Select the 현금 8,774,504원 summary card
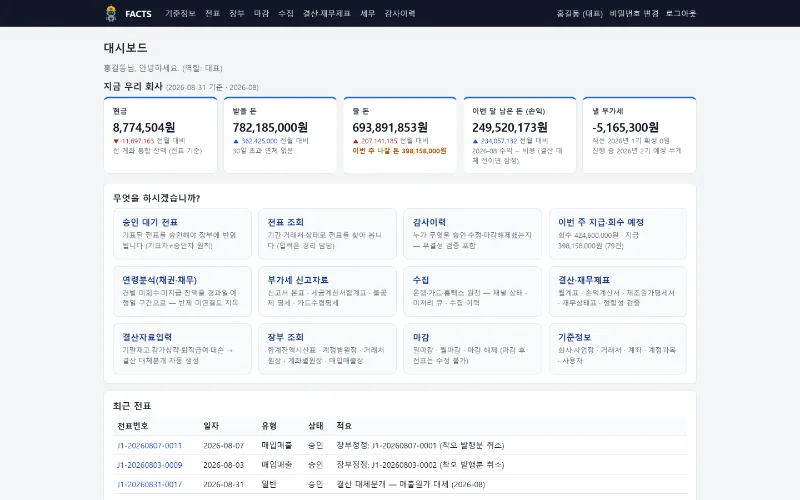Image resolution: width=800 pixels, height=500 pixels. coord(160,135)
